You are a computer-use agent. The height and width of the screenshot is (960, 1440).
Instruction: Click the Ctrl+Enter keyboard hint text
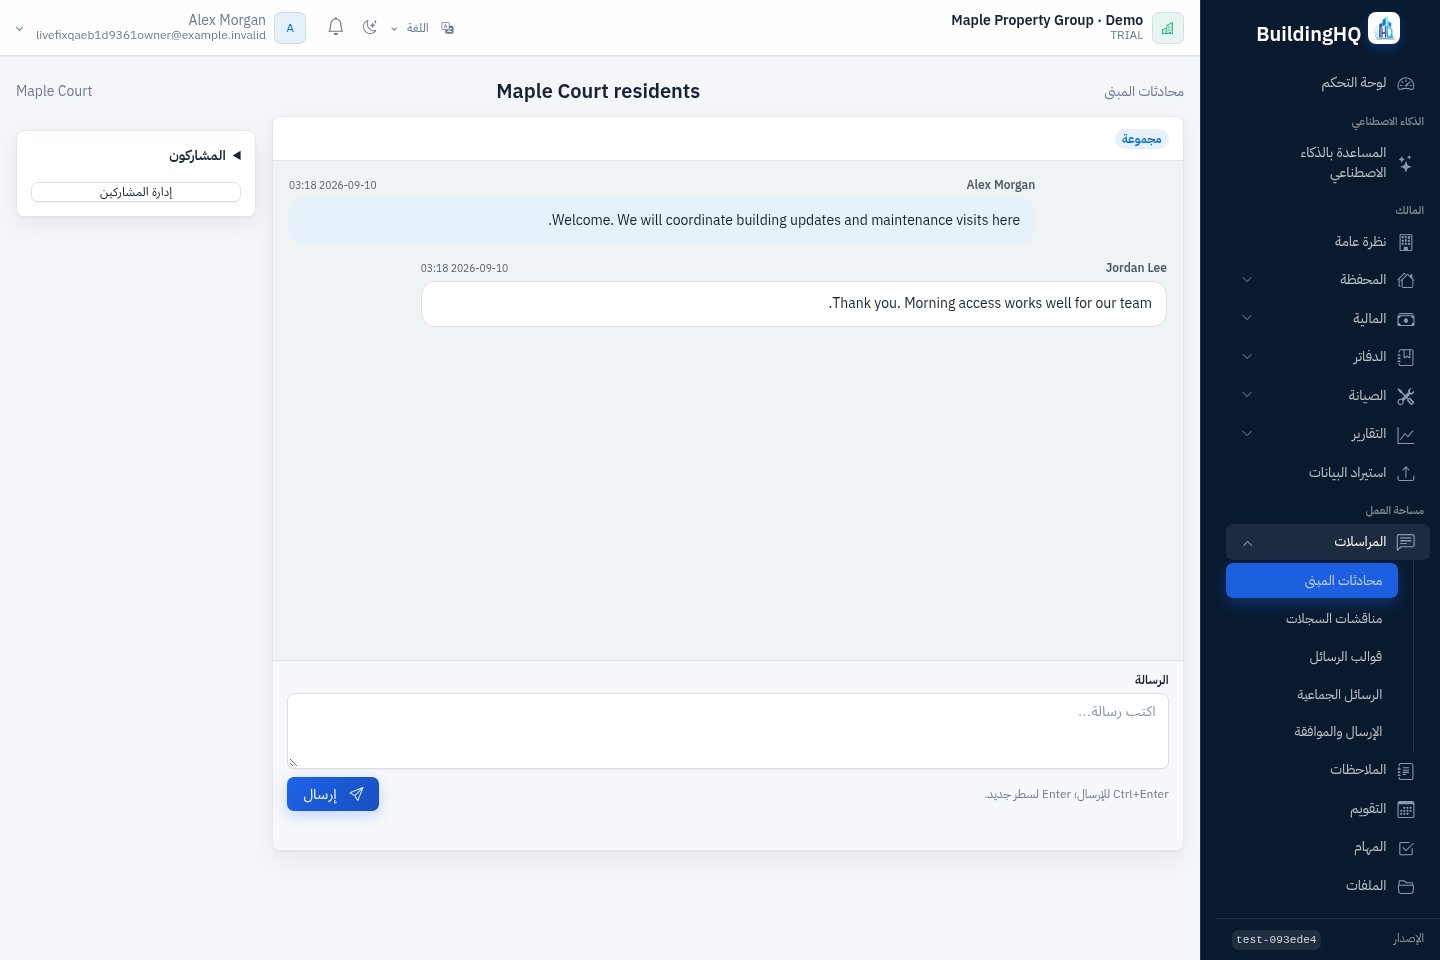(x=1077, y=795)
